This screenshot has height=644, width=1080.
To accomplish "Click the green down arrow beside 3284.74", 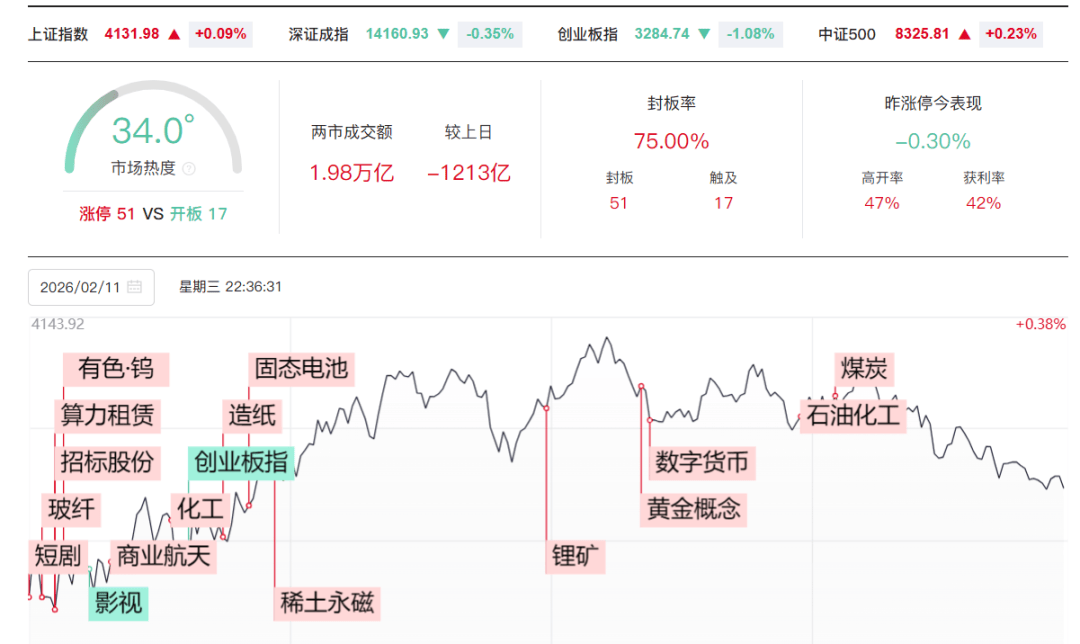I will click(704, 34).
